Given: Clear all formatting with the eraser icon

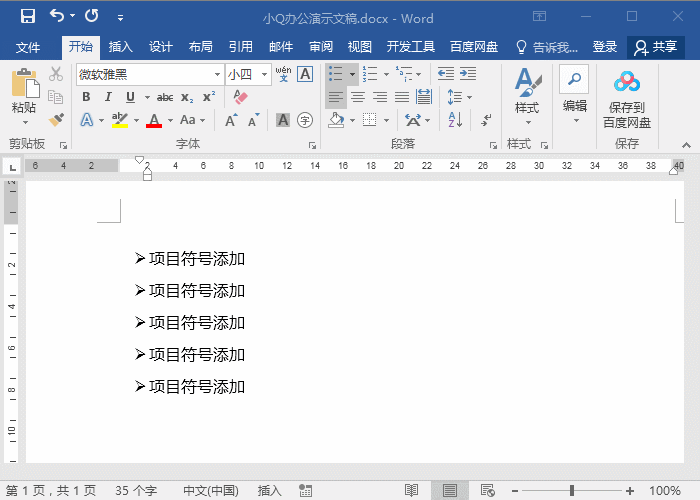Looking at the screenshot, I should coord(240,97).
